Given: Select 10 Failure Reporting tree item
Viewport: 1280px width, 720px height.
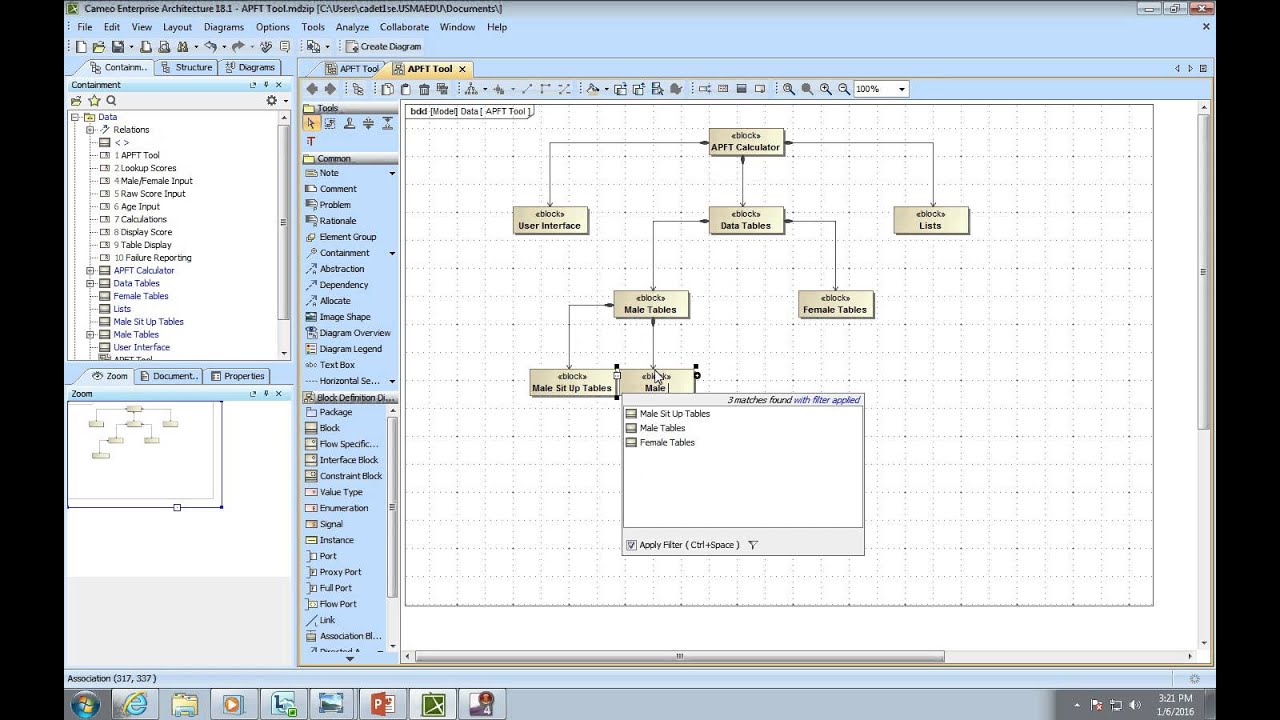Looking at the screenshot, I should (x=152, y=258).
